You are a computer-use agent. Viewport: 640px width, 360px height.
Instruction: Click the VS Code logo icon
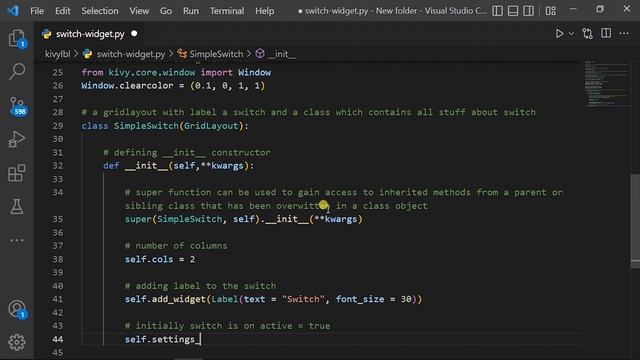pos(13,10)
